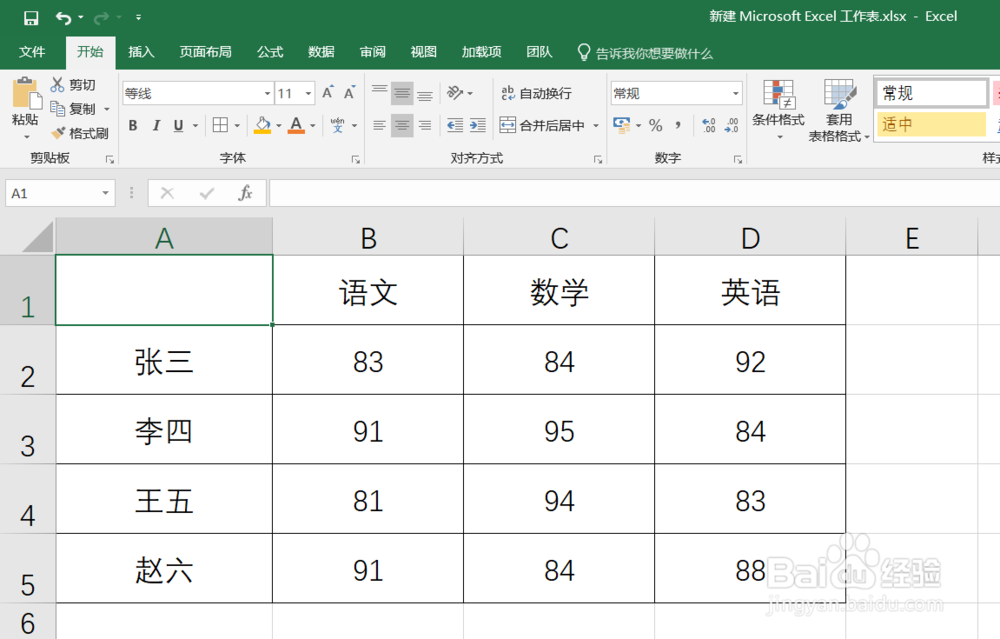Image resolution: width=1000 pixels, height=639 pixels.
Task: Click the 格式刷 format painter button
Action: [80, 133]
